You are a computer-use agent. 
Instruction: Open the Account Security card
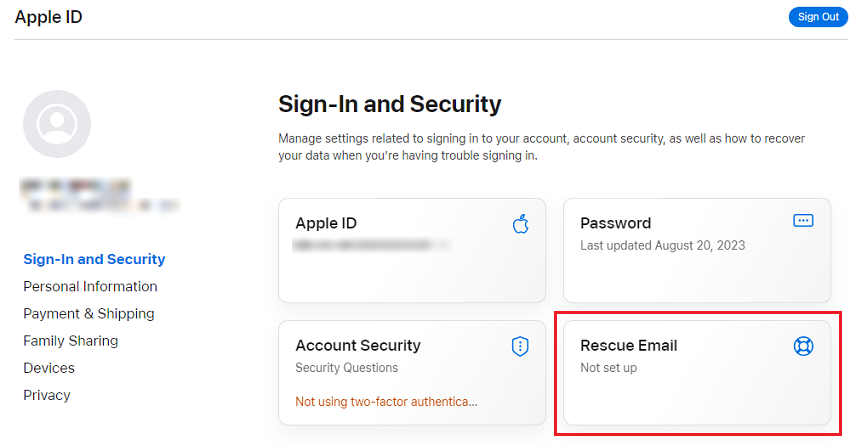412,372
